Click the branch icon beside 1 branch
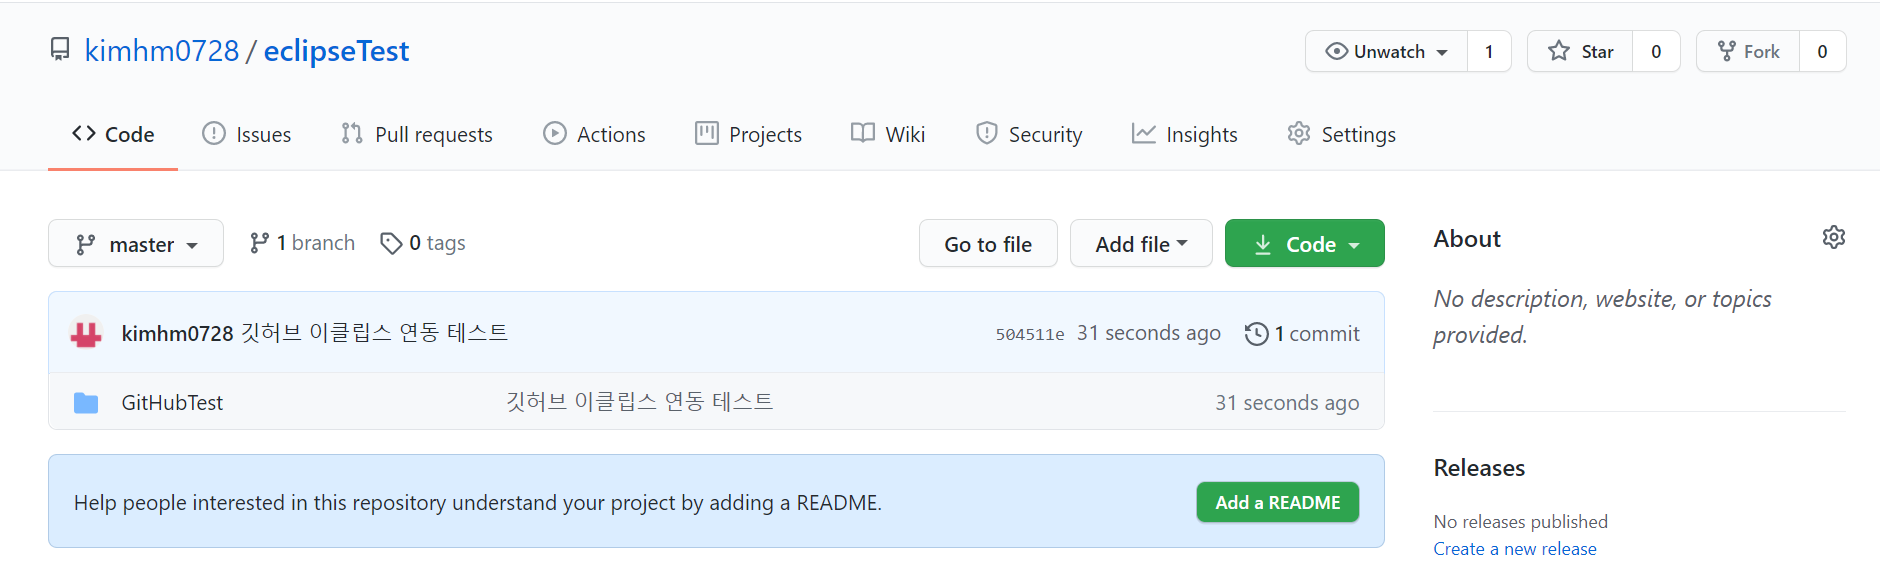 click(x=259, y=243)
